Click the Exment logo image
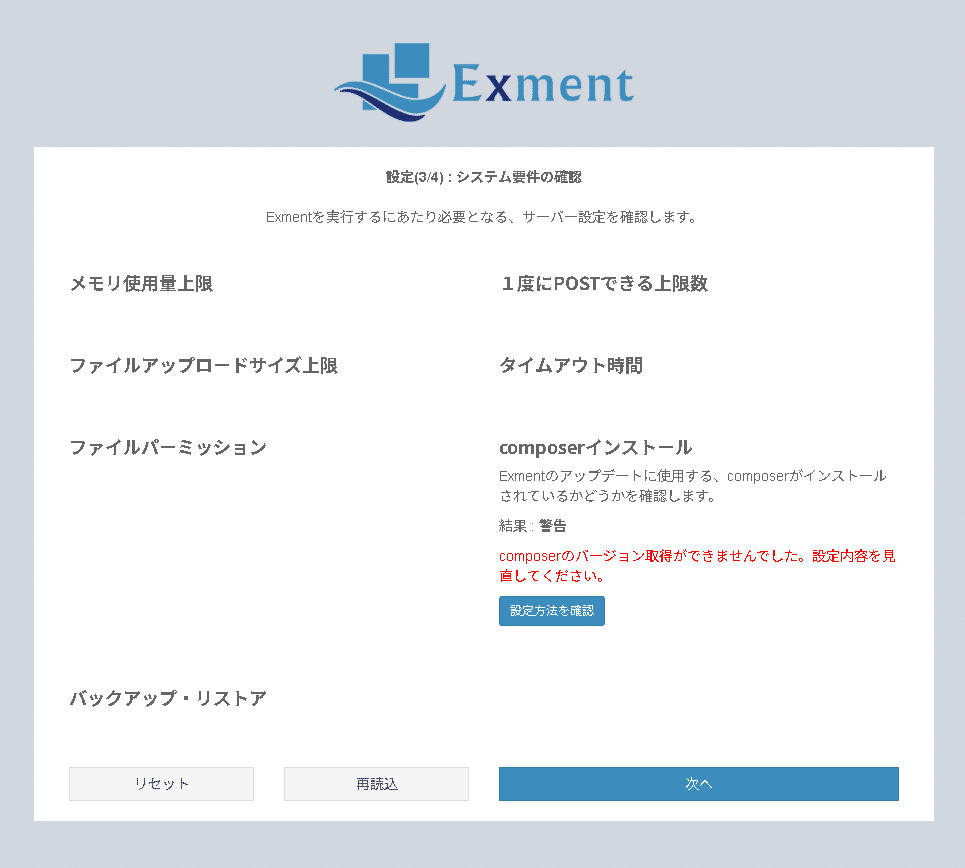Screen dimensions: 965x868 point(483,82)
